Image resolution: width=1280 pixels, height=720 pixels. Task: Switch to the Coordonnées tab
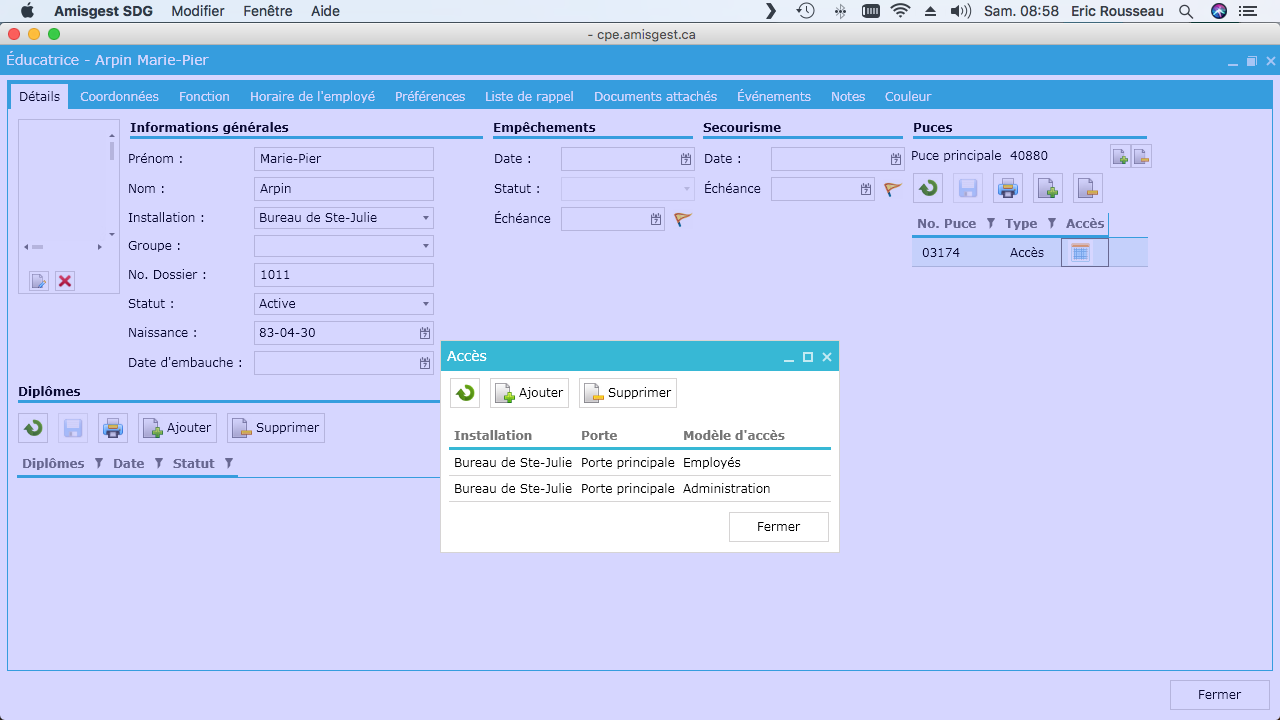click(x=119, y=97)
